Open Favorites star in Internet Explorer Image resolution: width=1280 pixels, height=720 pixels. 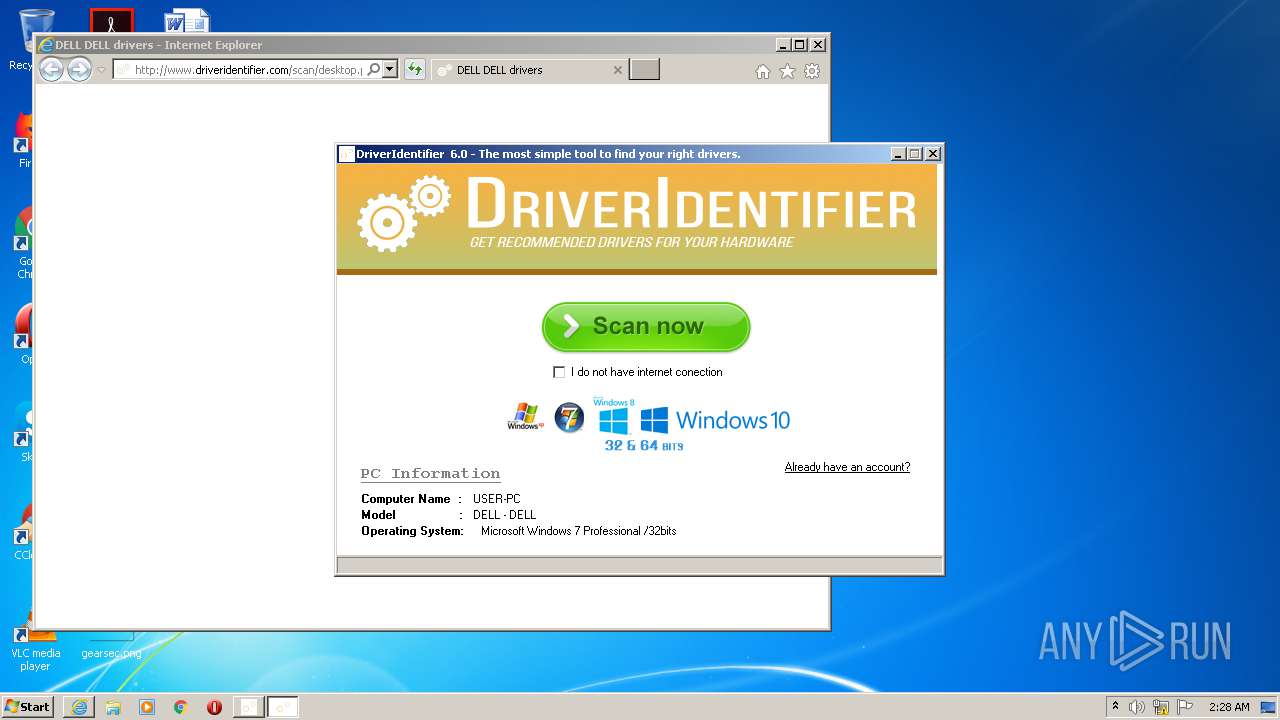[787, 71]
